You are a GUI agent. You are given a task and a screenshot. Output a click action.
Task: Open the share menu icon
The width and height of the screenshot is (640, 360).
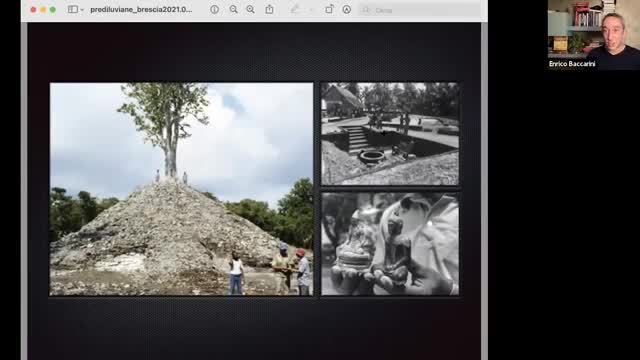coord(269,9)
